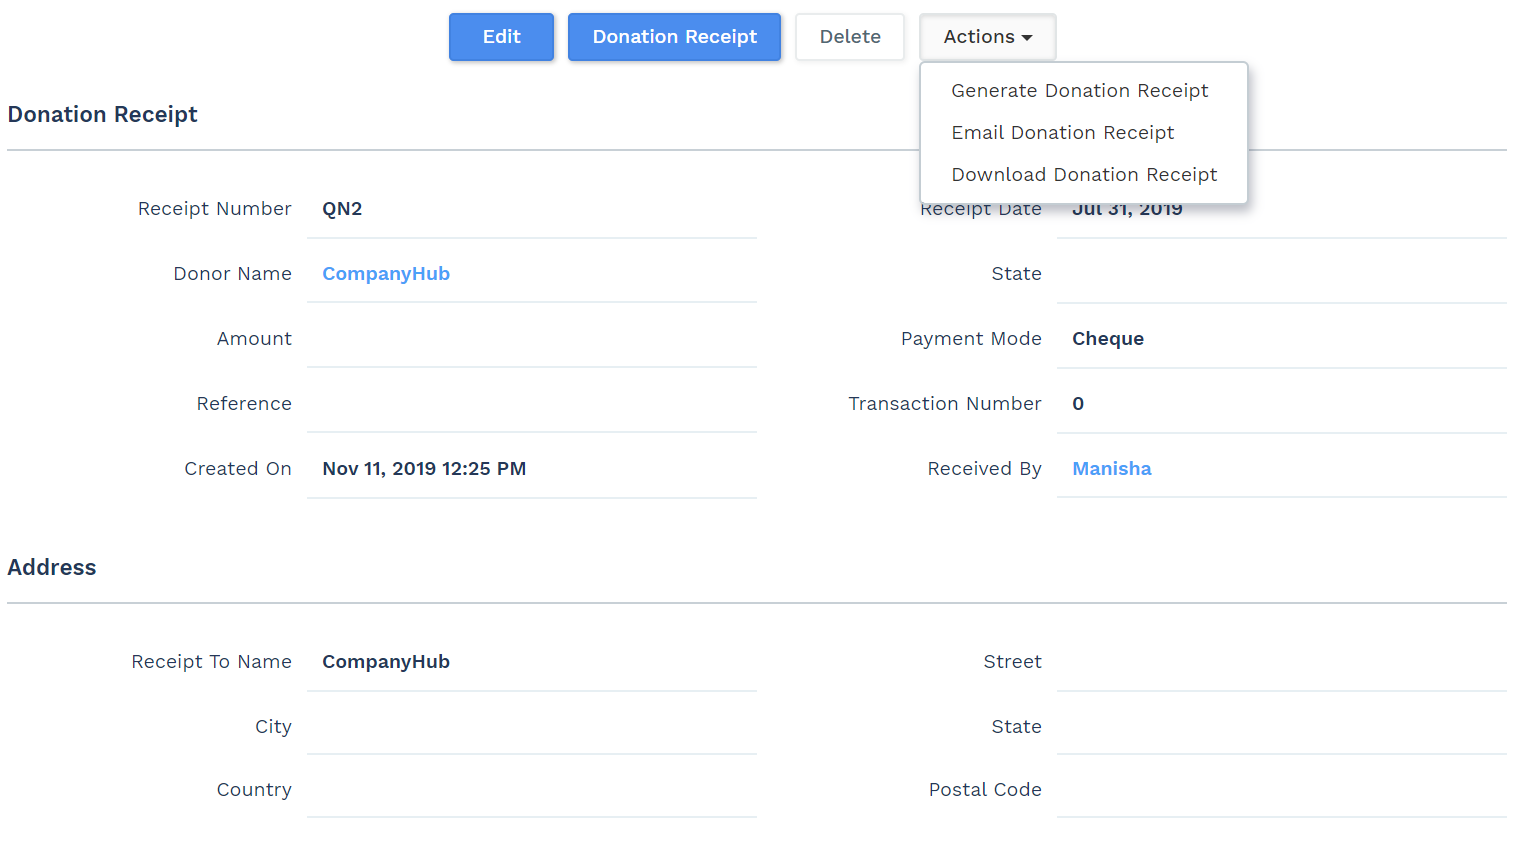
Task: Click the blue Edit button
Action: click(x=501, y=37)
